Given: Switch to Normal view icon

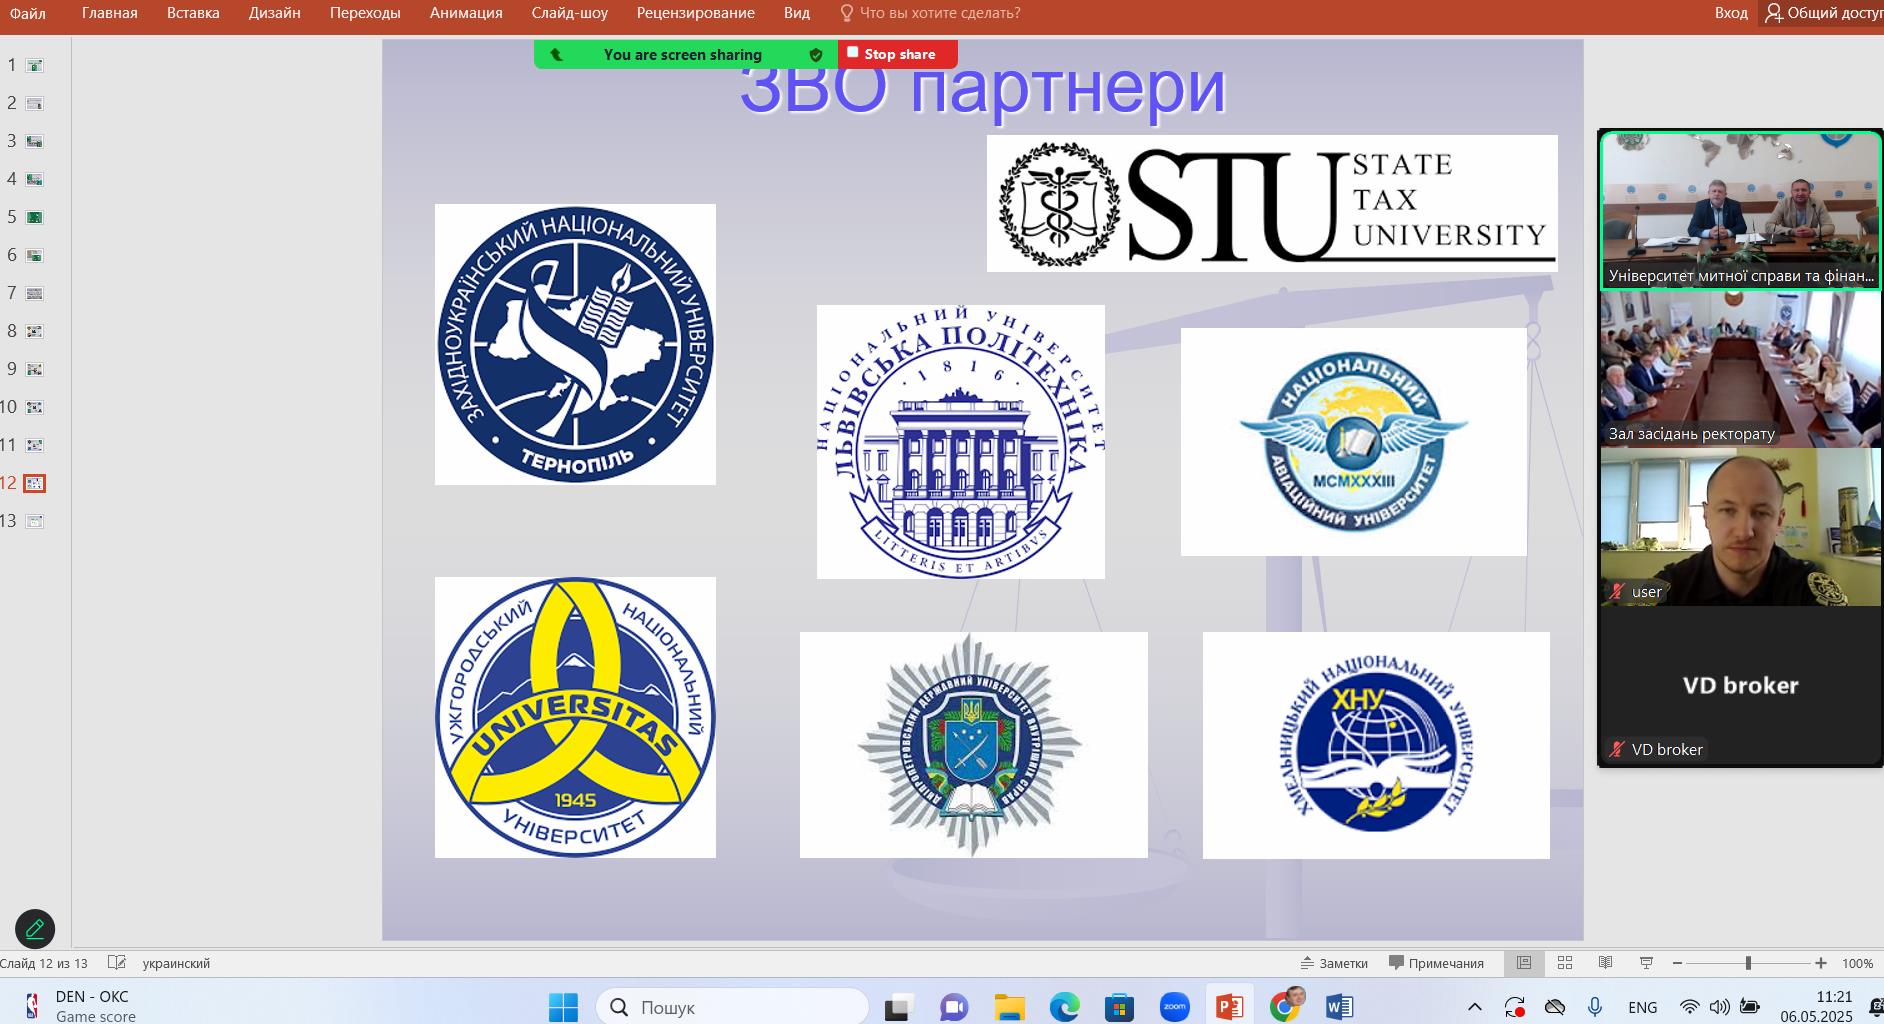Looking at the screenshot, I should pyautogui.click(x=1524, y=963).
